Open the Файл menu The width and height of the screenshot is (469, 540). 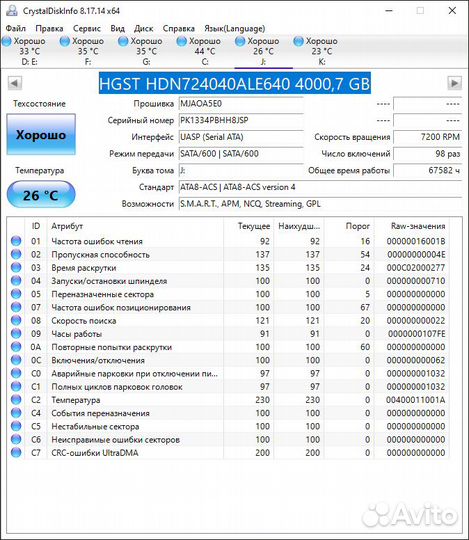(x=15, y=28)
